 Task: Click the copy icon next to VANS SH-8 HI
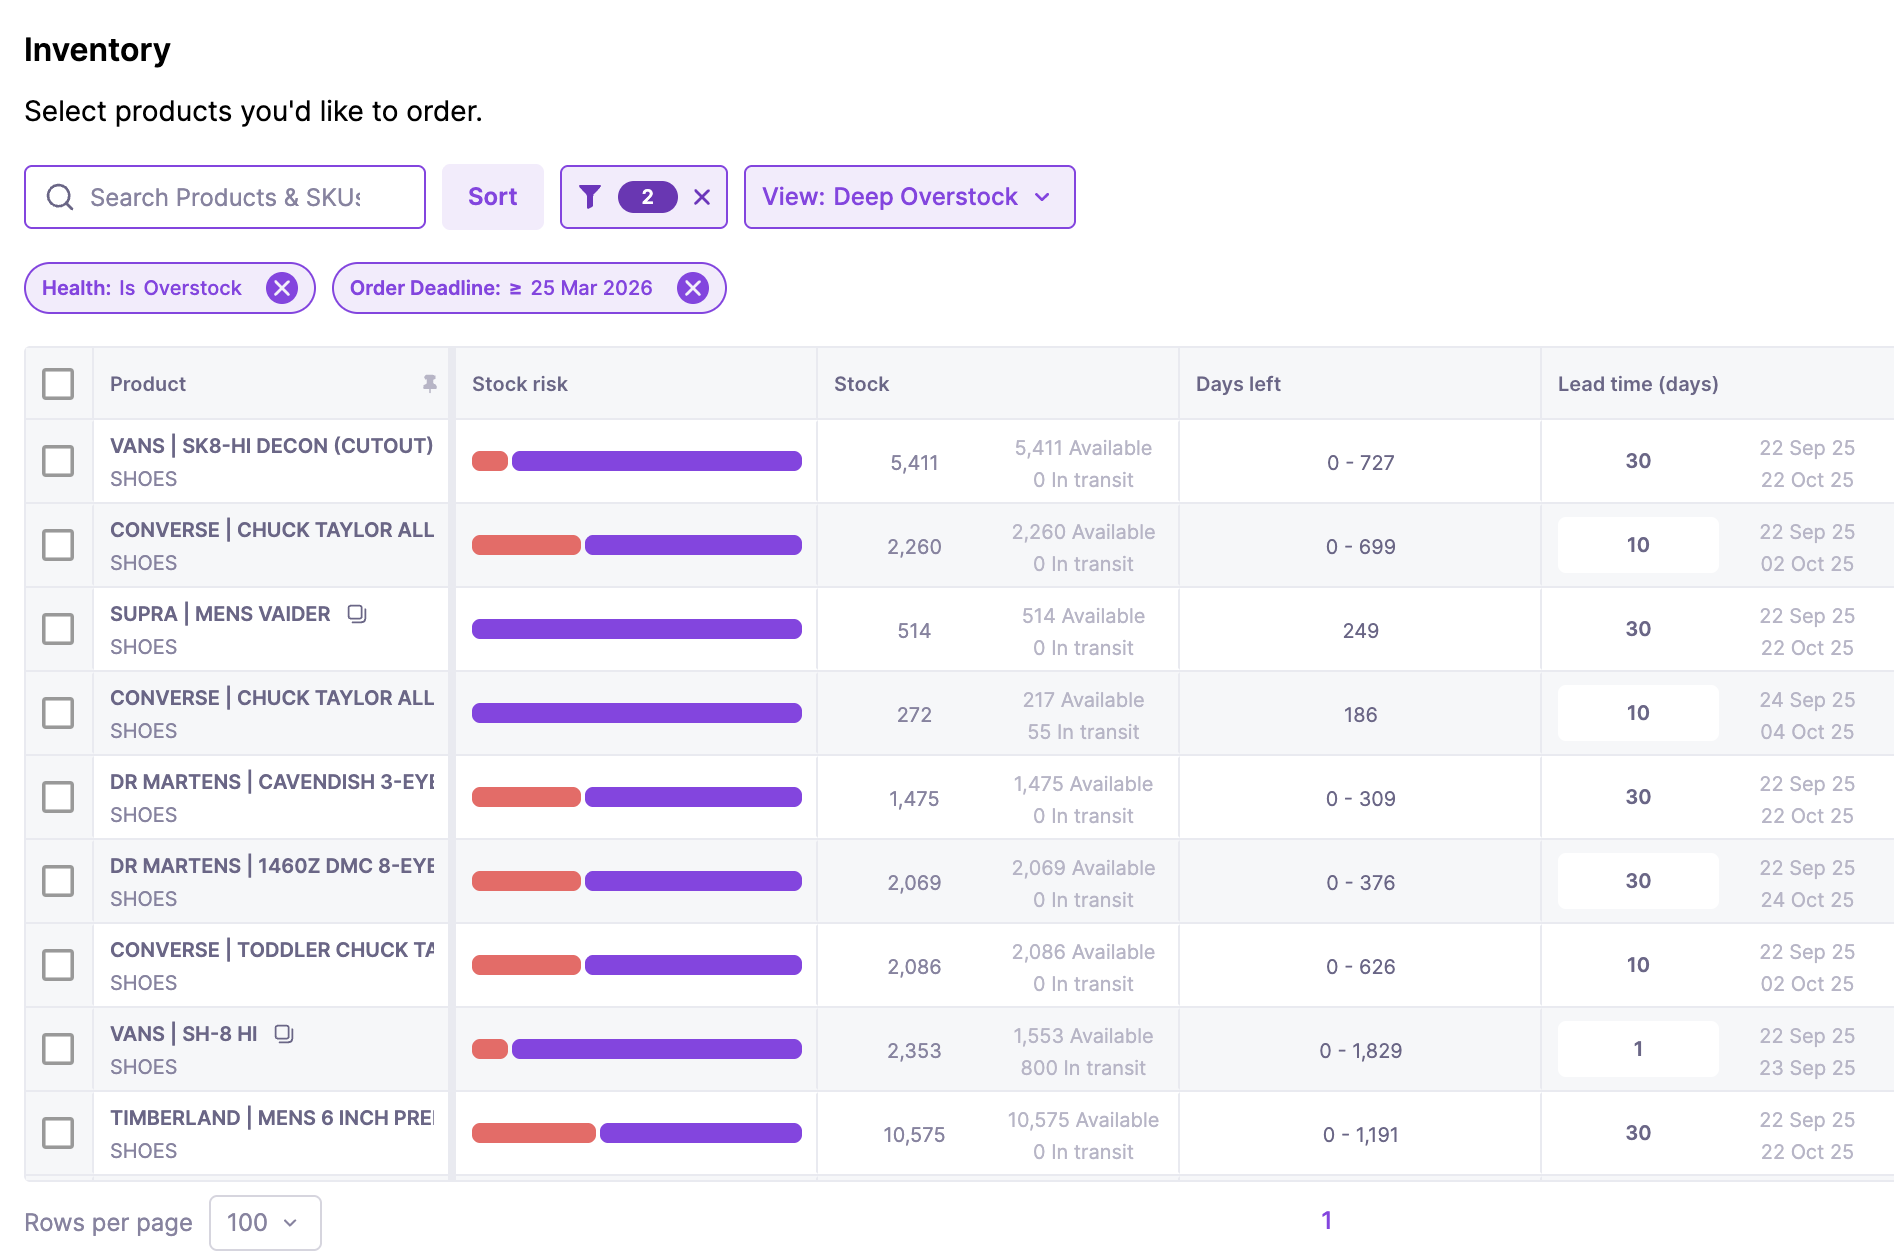pos(284,1033)
